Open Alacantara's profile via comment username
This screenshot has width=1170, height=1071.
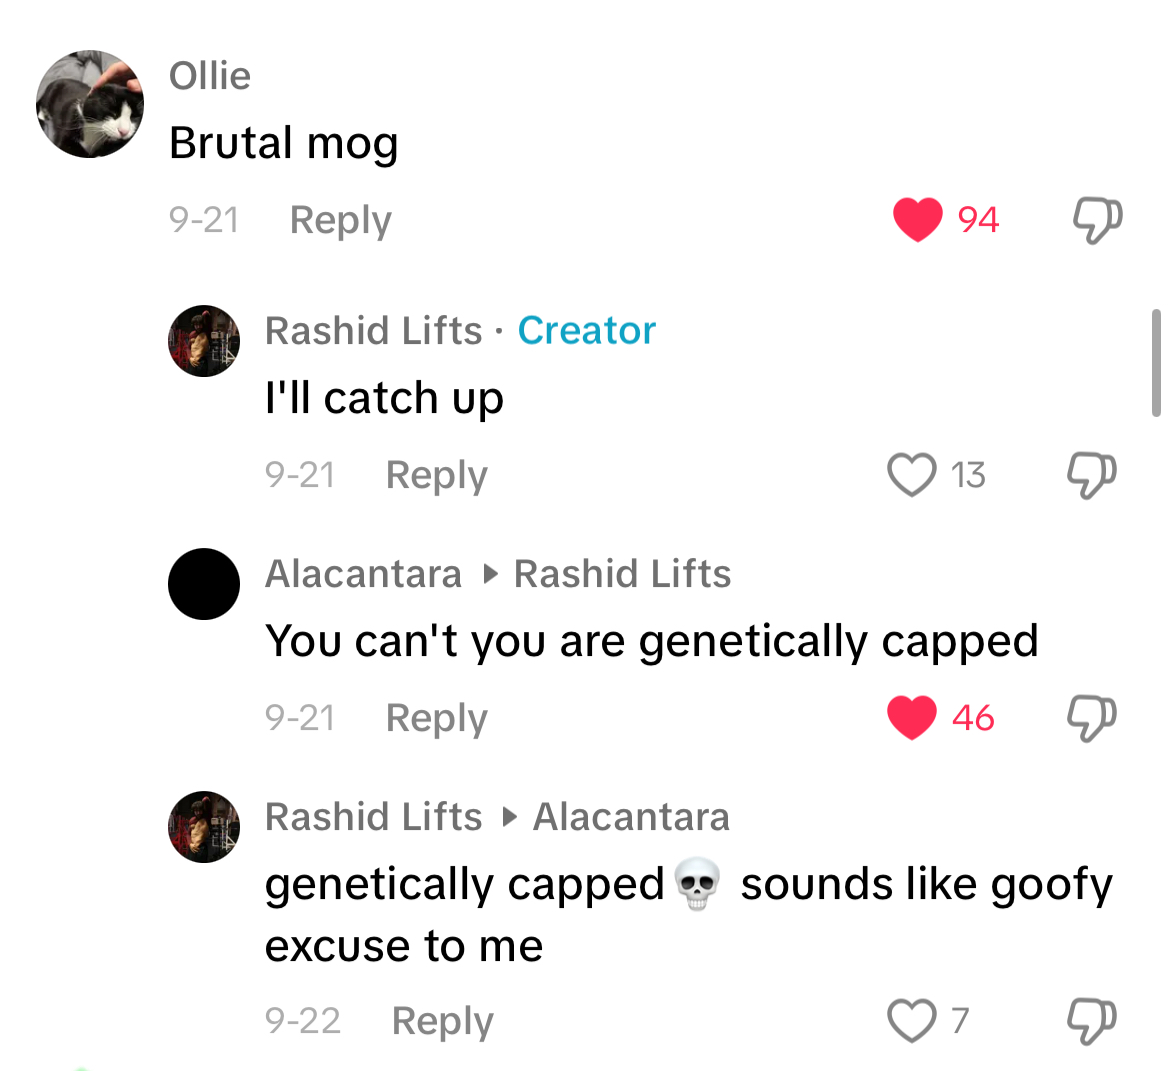(363, 574)
